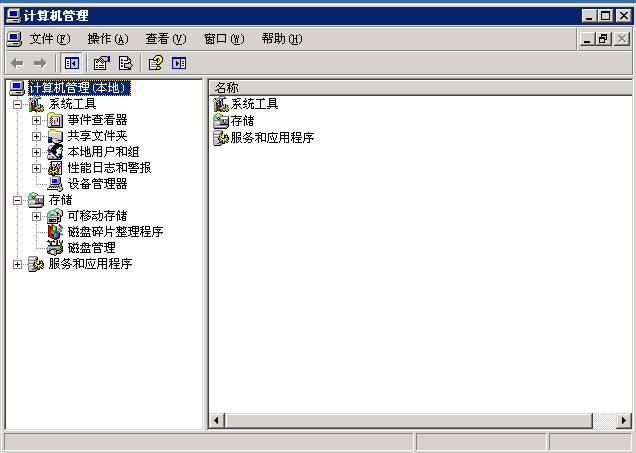Select 设备管理器 icon in tree

(55, 184)
